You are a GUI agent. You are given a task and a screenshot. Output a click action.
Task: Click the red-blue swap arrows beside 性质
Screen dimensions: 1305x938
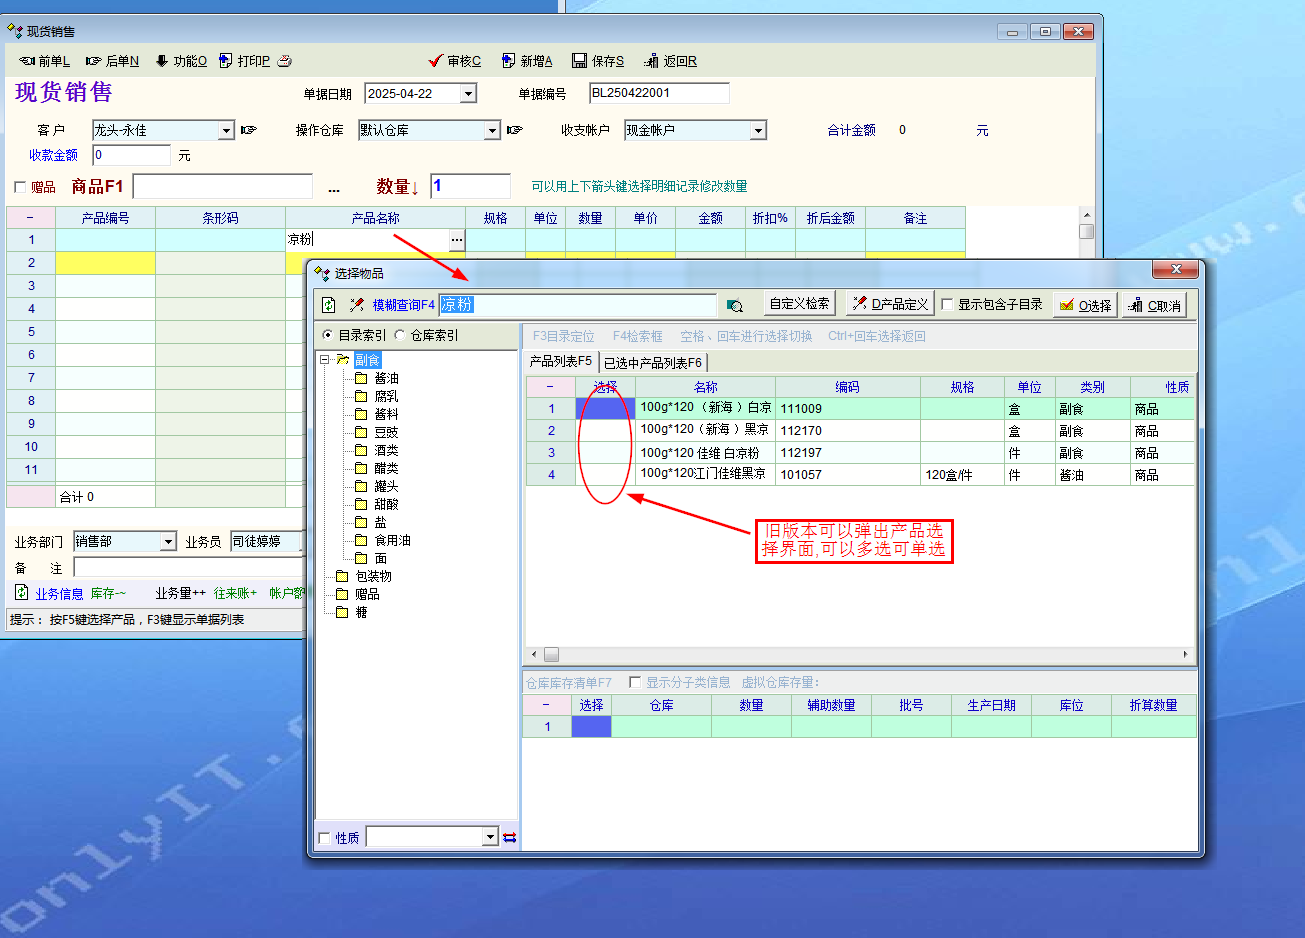click(509, 837)
